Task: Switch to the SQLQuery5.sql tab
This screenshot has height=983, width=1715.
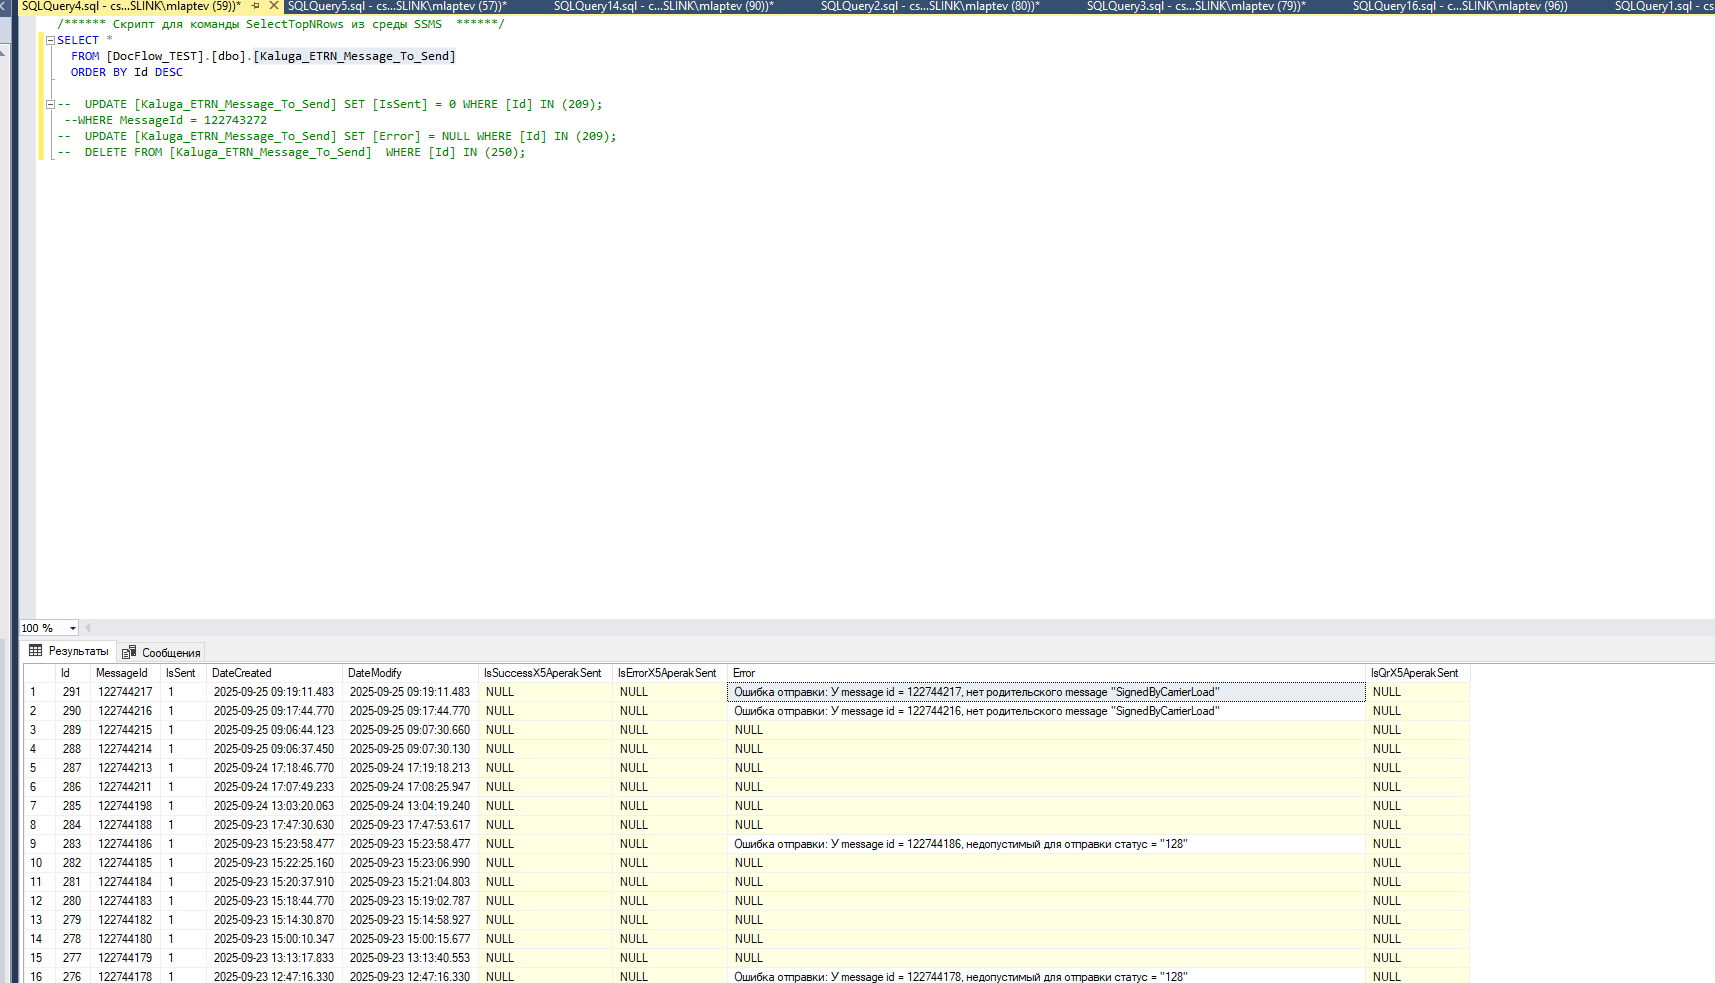Action: [397, 6]
